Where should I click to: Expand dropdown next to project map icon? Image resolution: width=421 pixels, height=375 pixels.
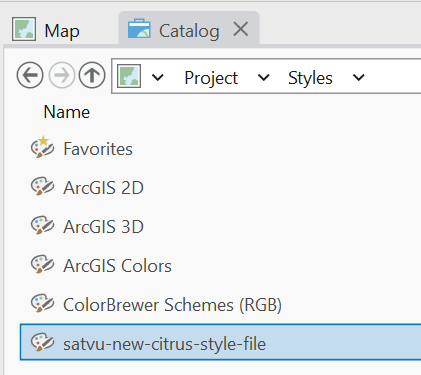158,77
